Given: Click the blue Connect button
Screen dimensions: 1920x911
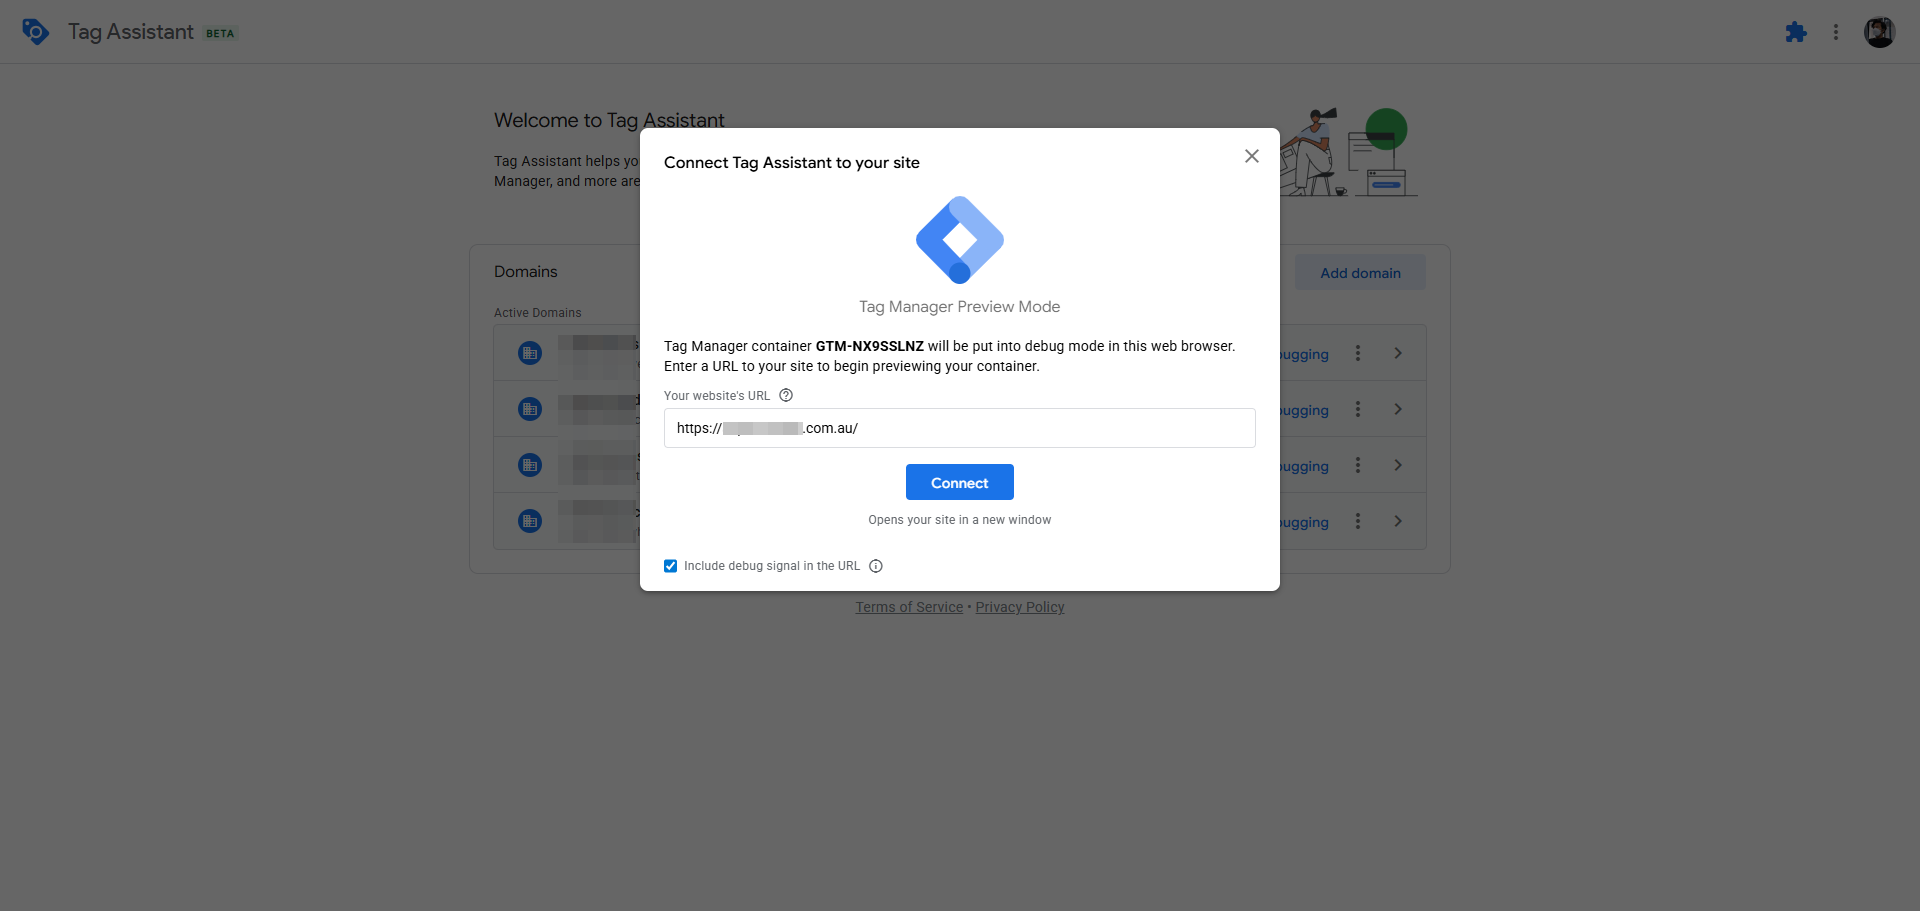Looking at the screenshot, I should point(960,482).
